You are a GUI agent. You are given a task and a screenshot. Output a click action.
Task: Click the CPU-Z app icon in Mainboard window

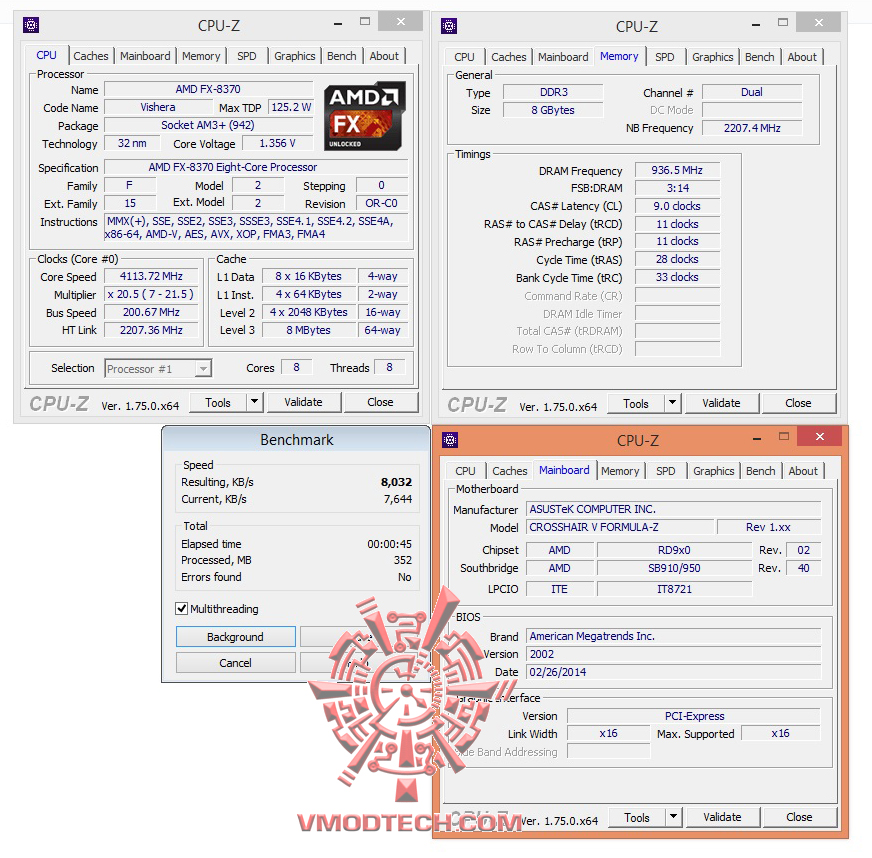click(x=450, y=440)
